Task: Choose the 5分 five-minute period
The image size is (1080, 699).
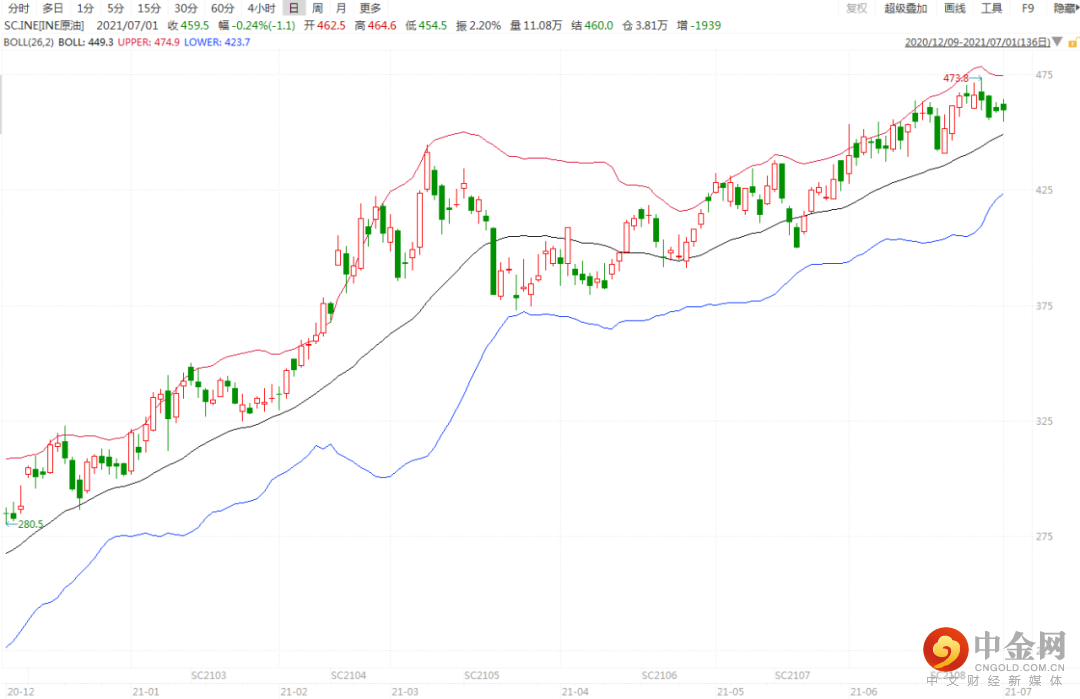Action: tap(115, 8)
